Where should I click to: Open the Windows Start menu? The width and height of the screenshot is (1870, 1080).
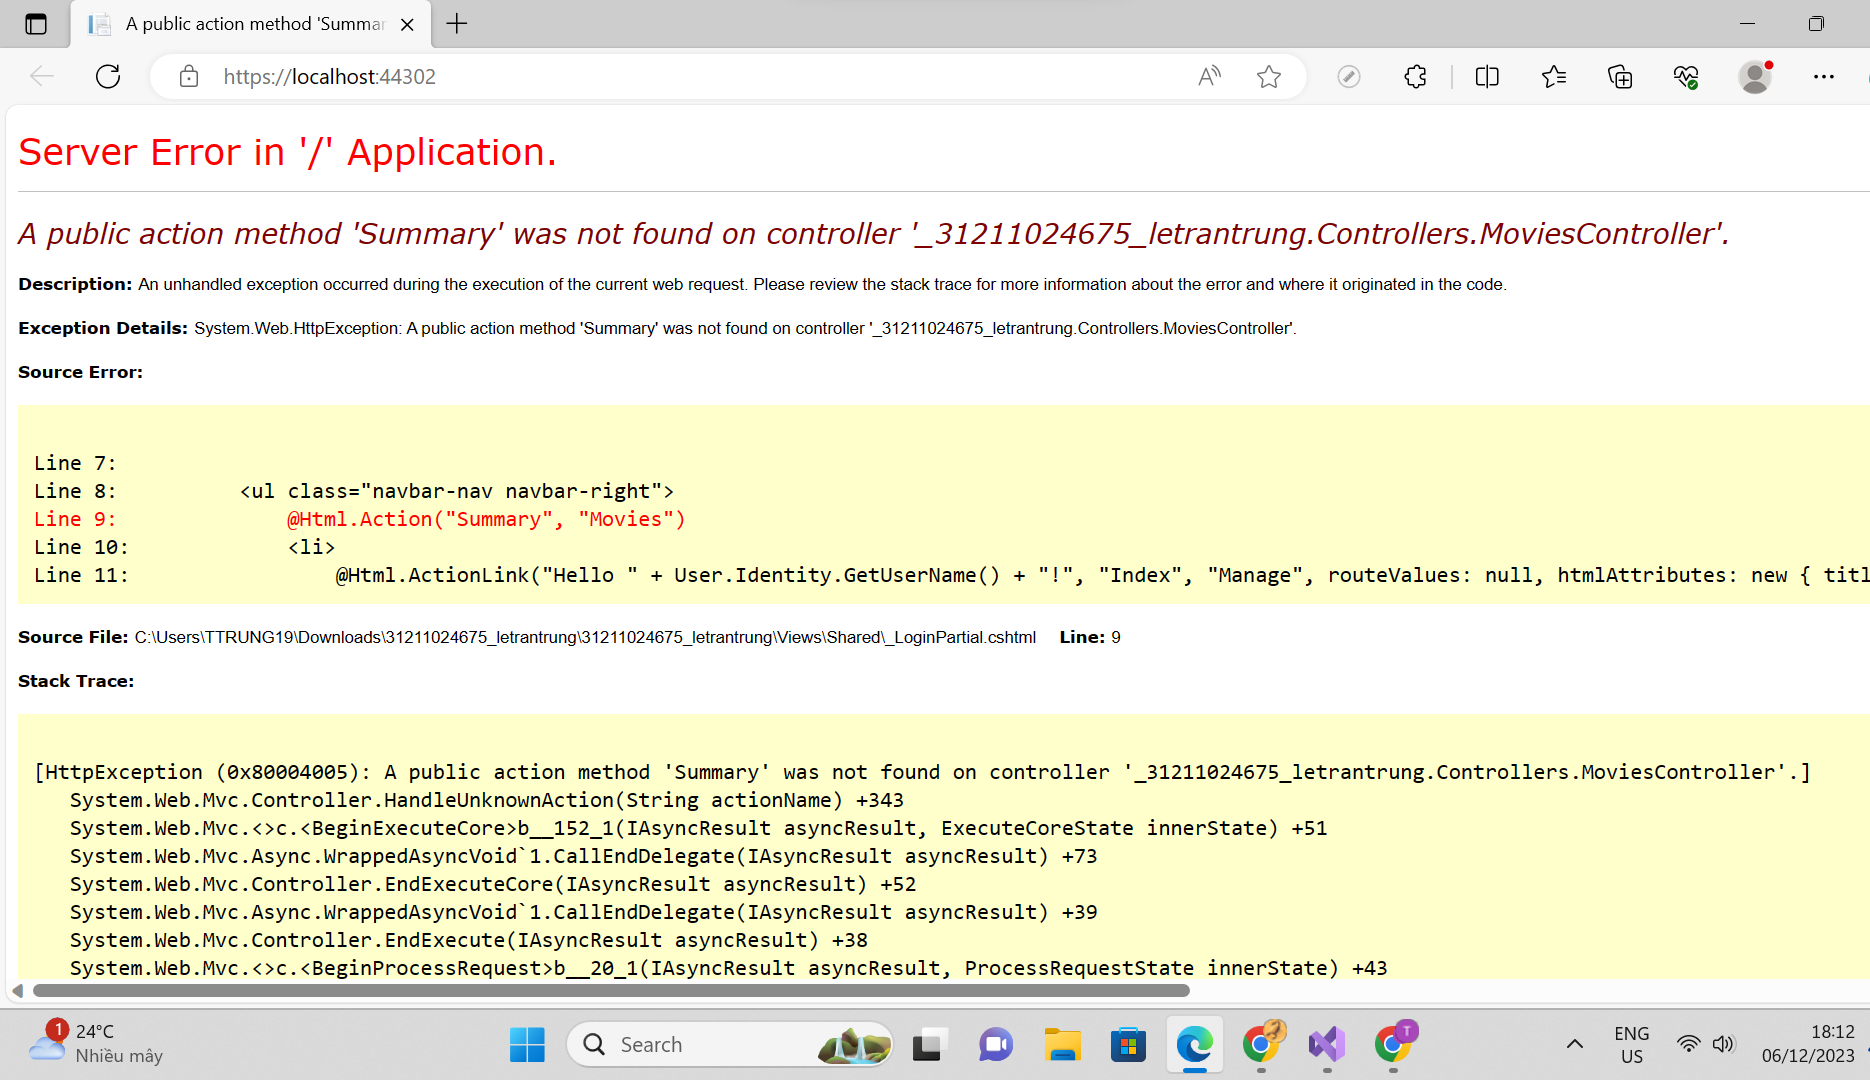(527, 1045)
